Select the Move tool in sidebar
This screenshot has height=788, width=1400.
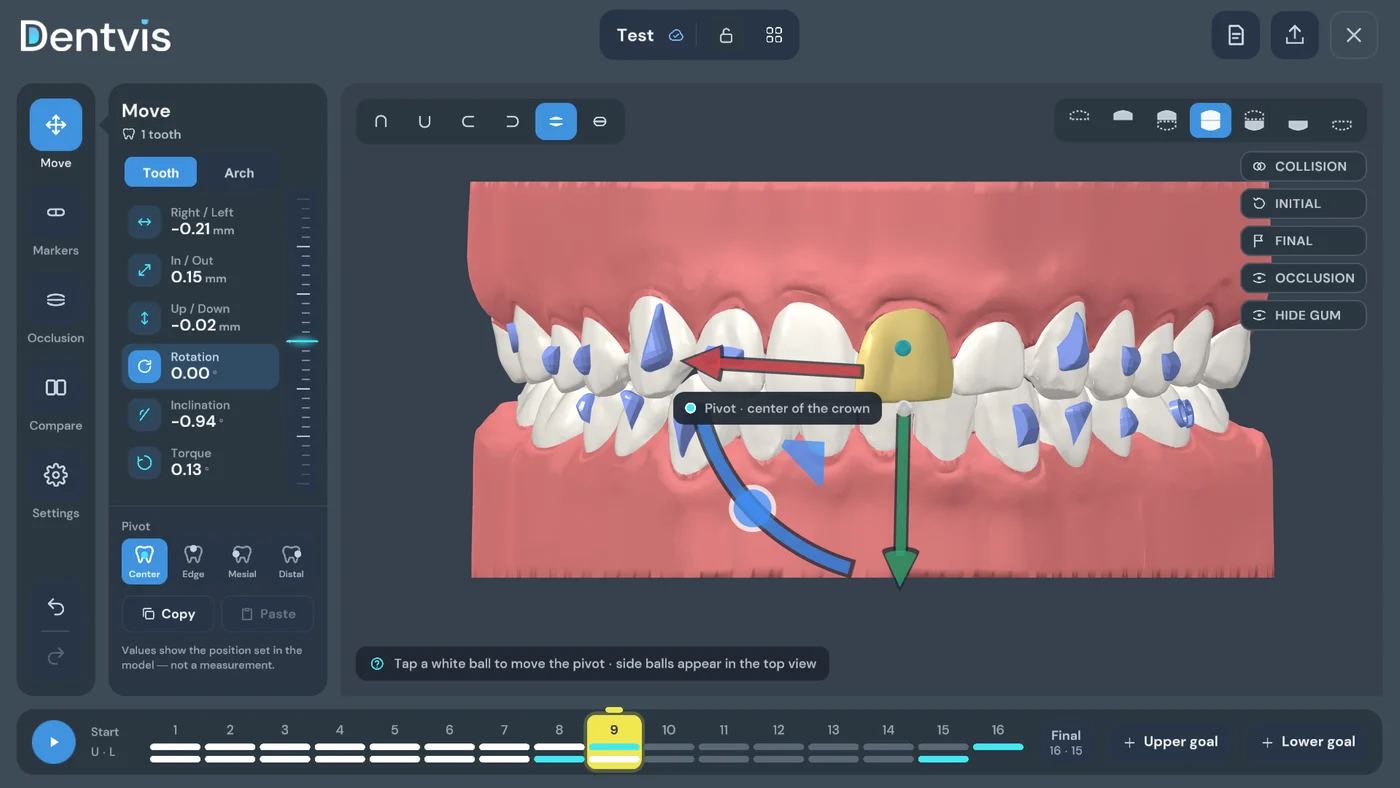click(x=56, y=125)
